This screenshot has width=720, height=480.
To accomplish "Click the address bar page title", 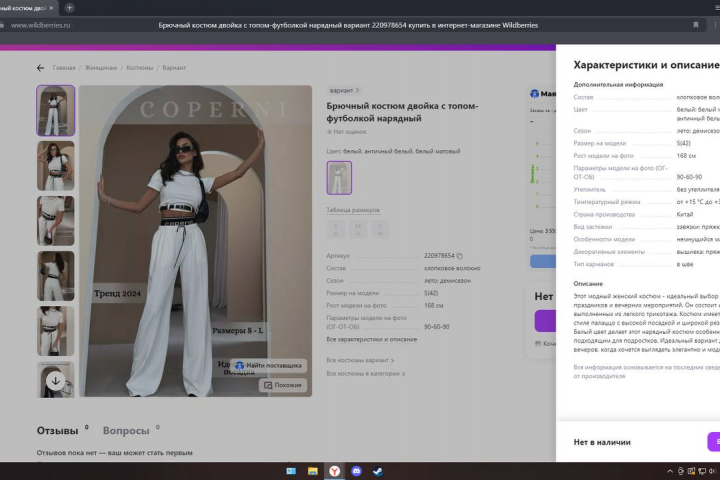I will click(348, 25).
